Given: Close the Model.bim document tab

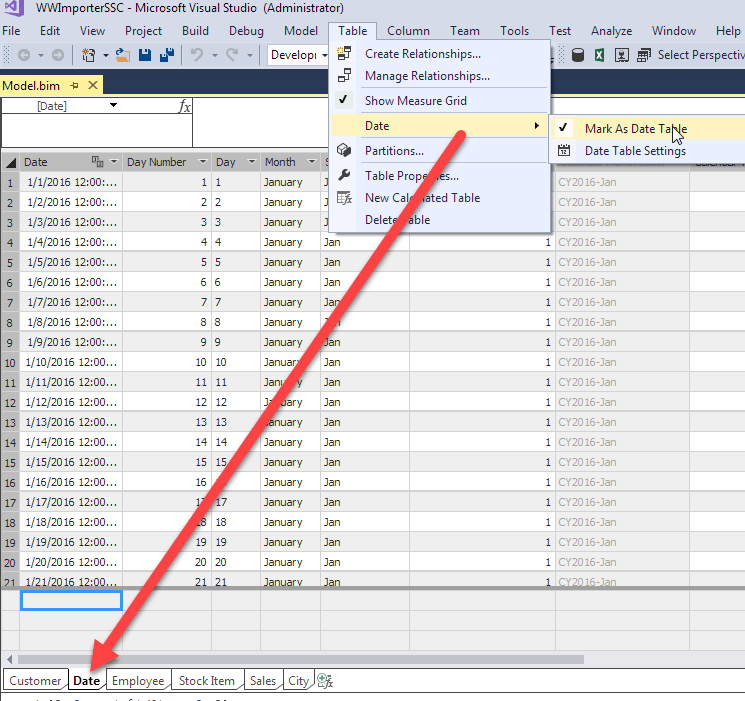Looking at the screenshot, I should 95,87.
